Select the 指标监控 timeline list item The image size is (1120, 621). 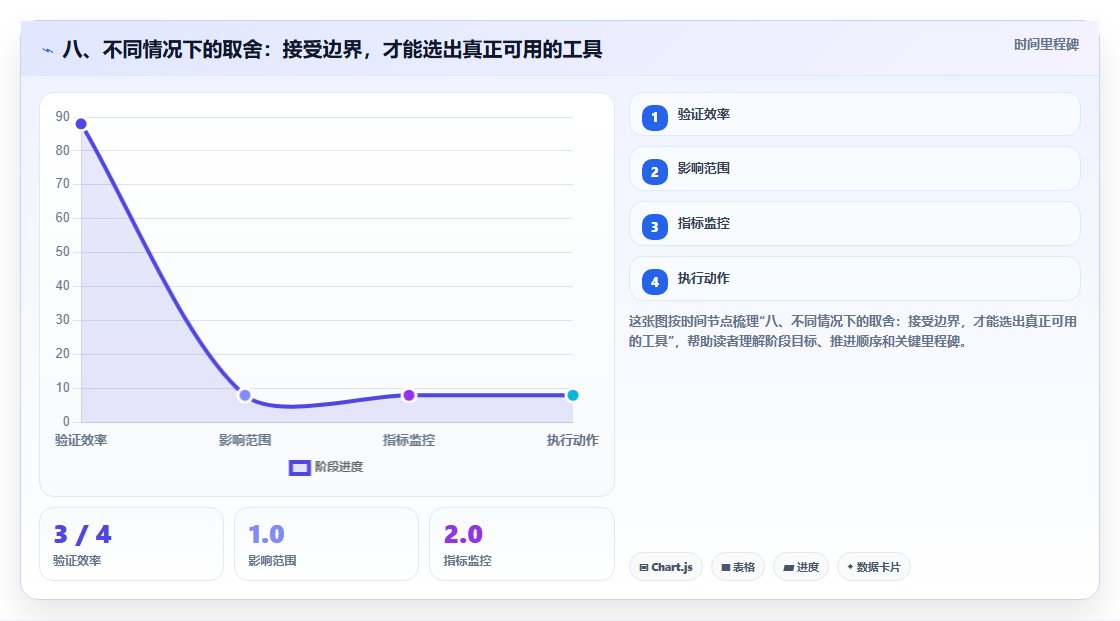(x=854, y=224)
